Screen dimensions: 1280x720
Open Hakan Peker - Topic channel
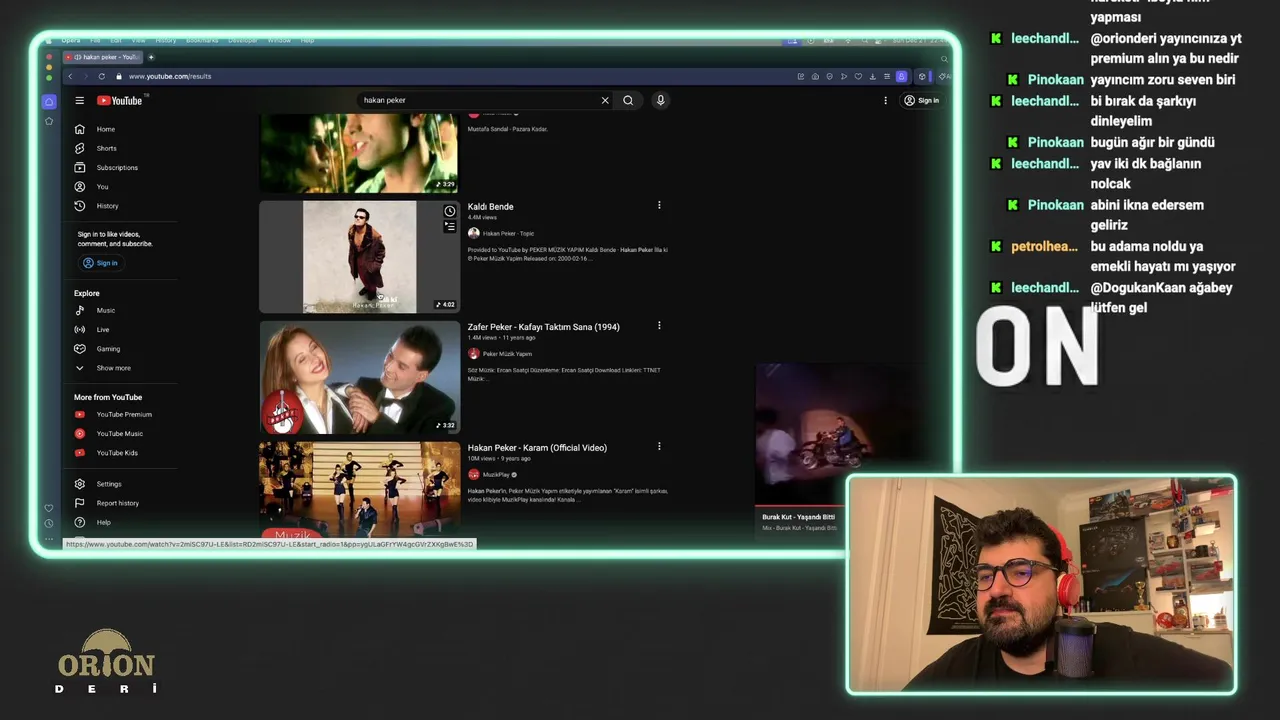pyautogui.click(x=508, y=233)
